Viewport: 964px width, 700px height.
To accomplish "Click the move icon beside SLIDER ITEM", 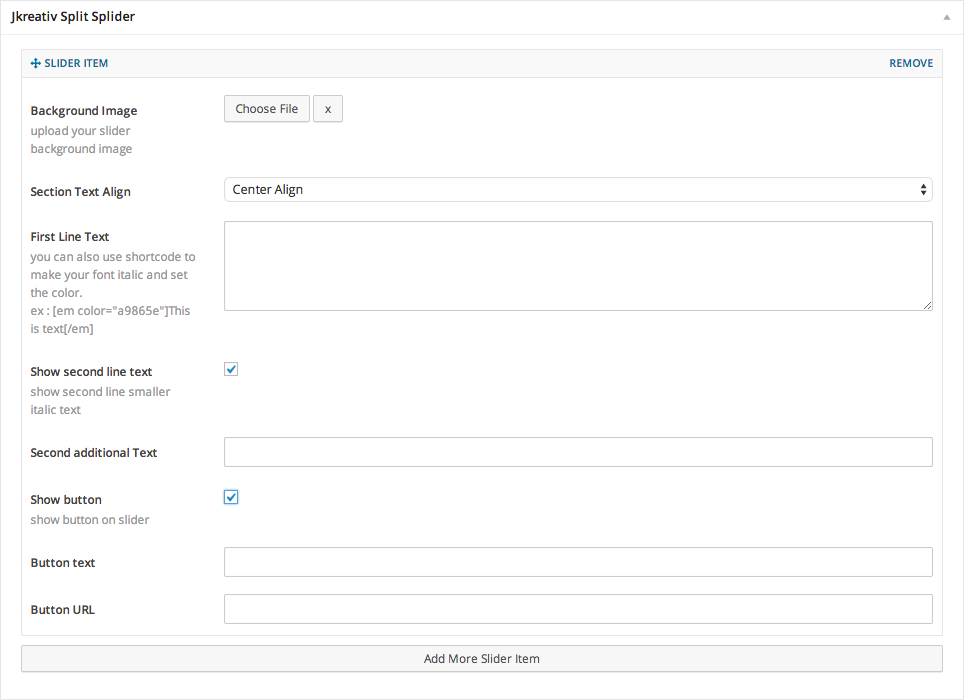I will pyautogui.click(x=36, y=63).
